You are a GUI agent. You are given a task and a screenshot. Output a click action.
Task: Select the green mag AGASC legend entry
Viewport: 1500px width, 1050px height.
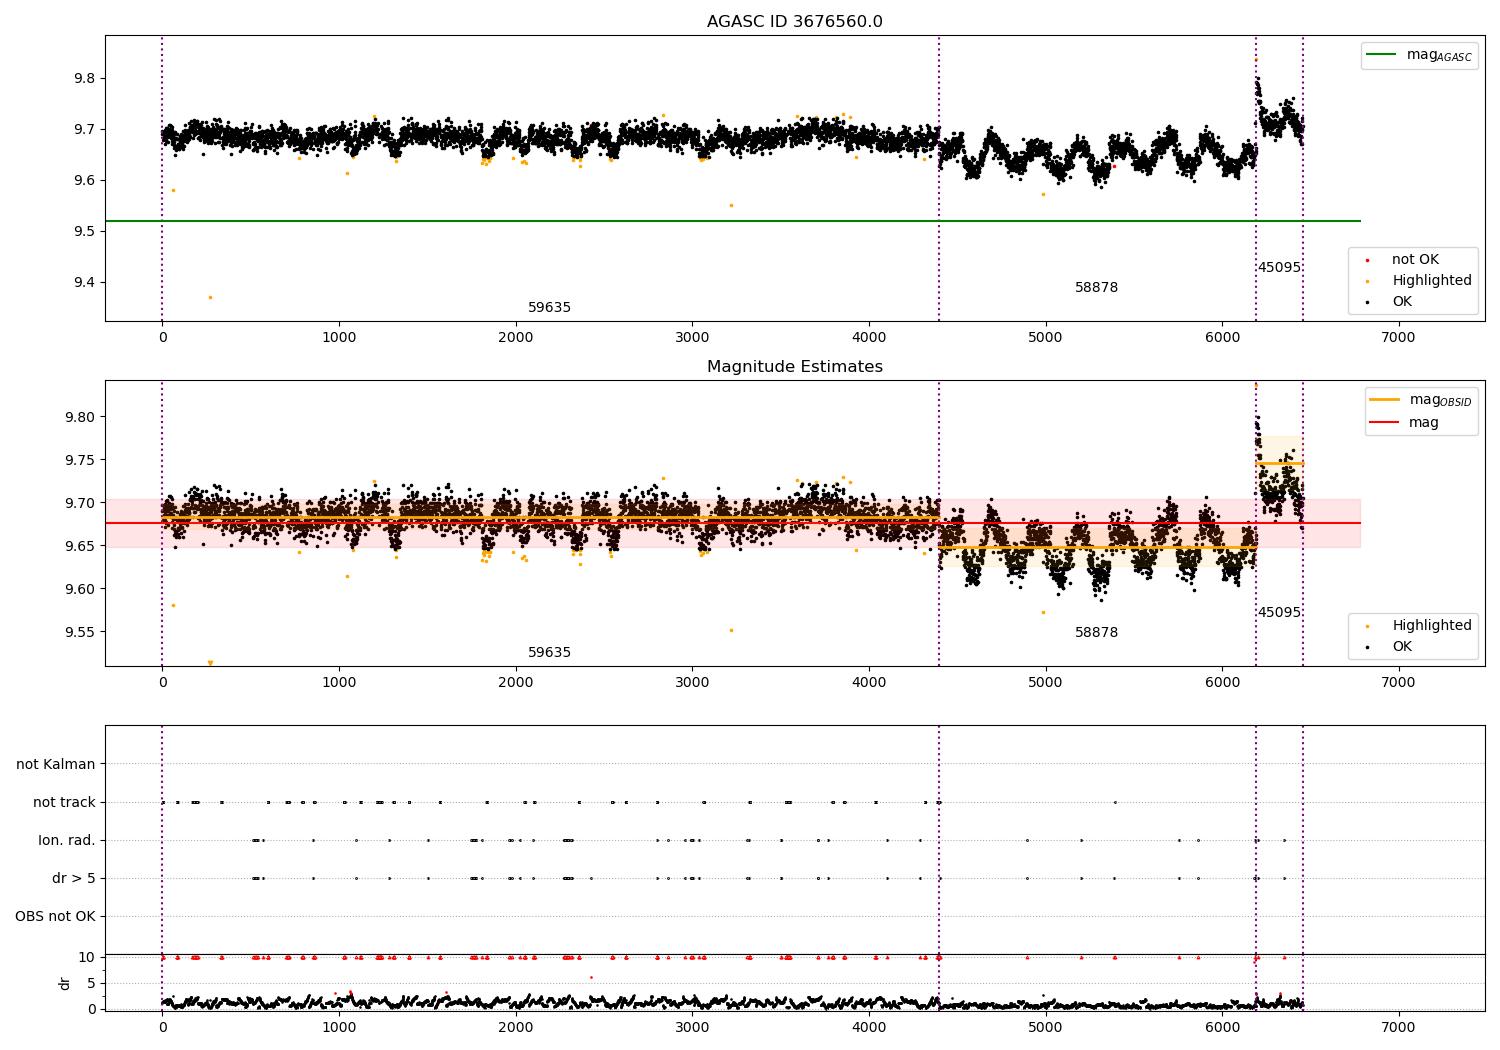coord(1419,55)
